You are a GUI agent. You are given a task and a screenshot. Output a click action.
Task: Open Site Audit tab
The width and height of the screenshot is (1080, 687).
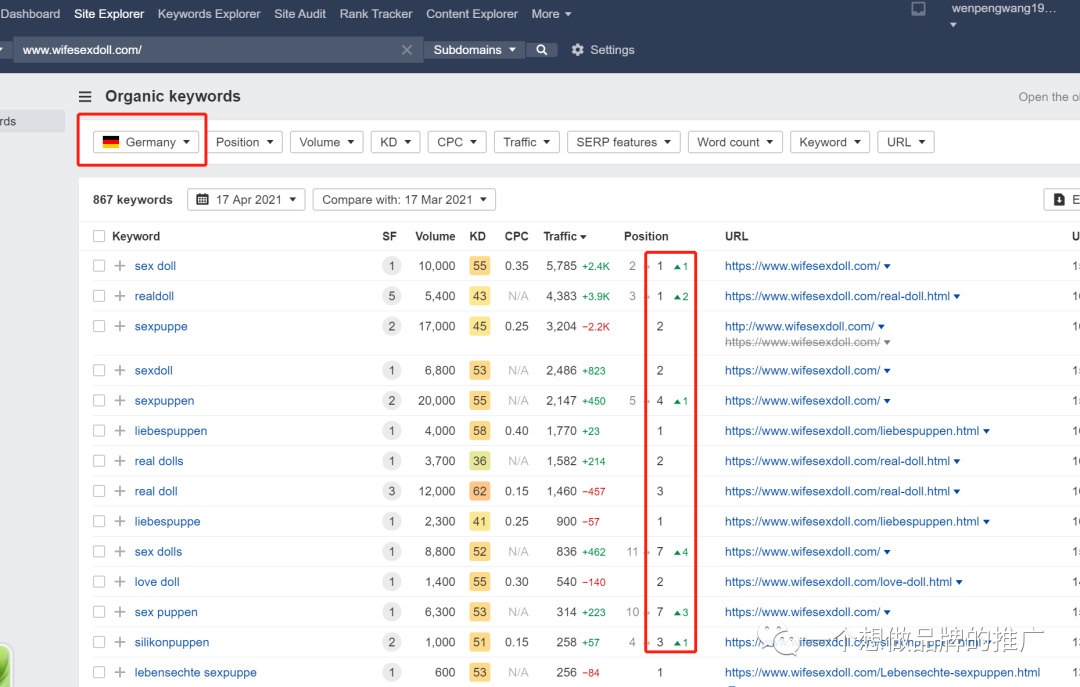300,14
